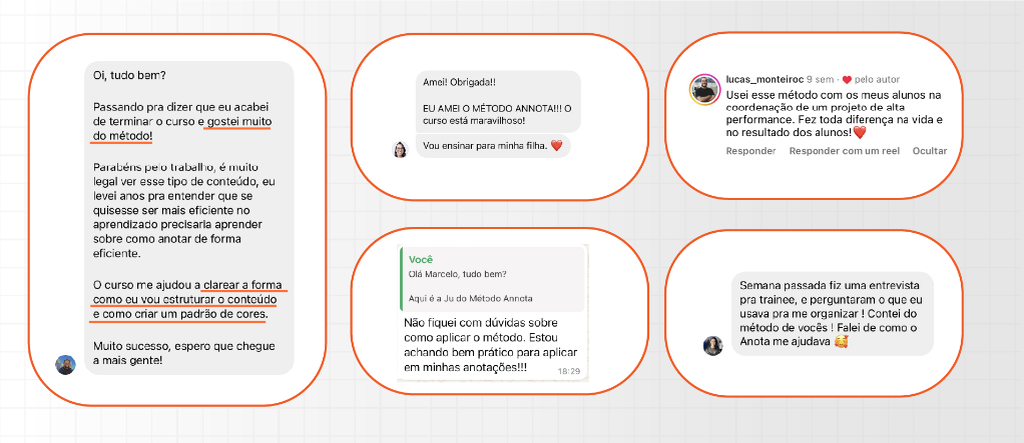Click the quoted 'Você' reply preview
The height and width of the screenshot is (443, 1024).
492,279
